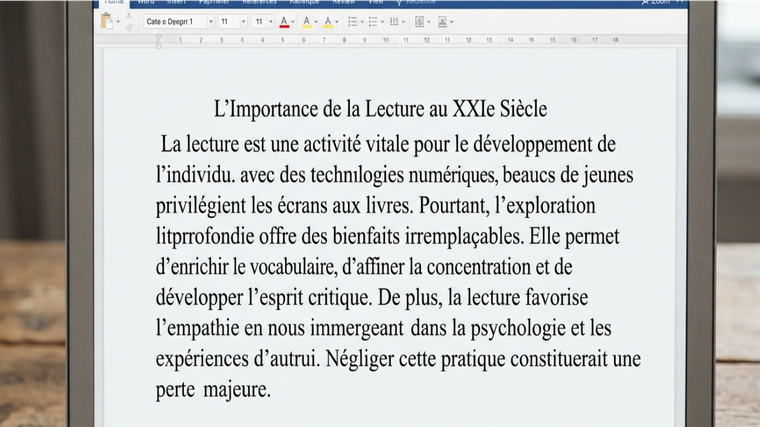Image resolution: width=760 pixels, height=427 pixels.
Task: Click the word "l'empathie"
Action: coord(197,329)
